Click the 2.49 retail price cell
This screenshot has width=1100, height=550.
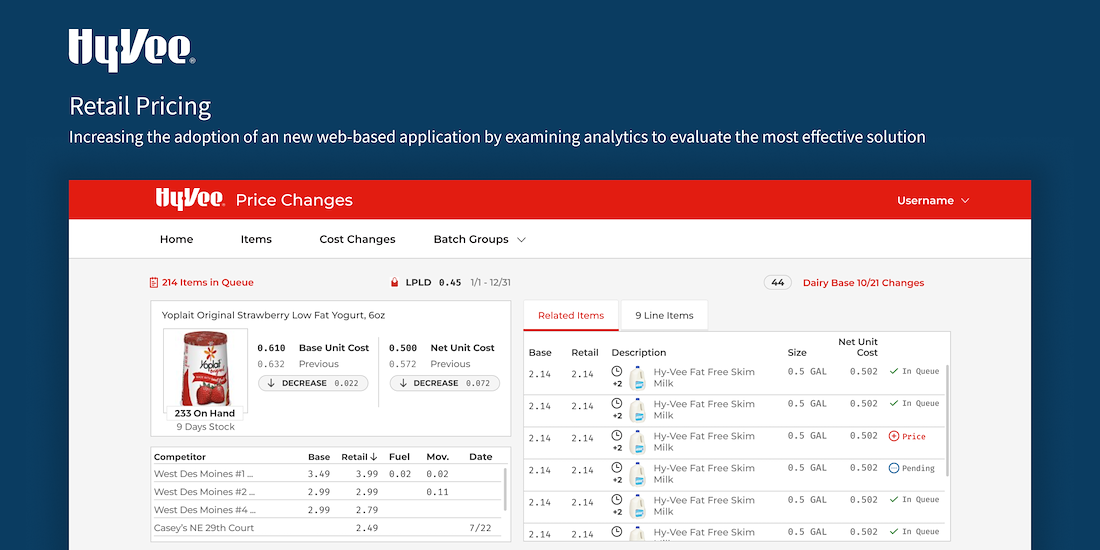coord(367,528)
